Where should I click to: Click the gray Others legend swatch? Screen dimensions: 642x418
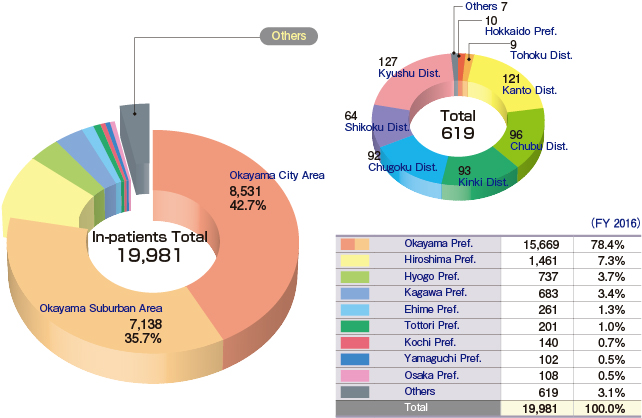point(355,392)
